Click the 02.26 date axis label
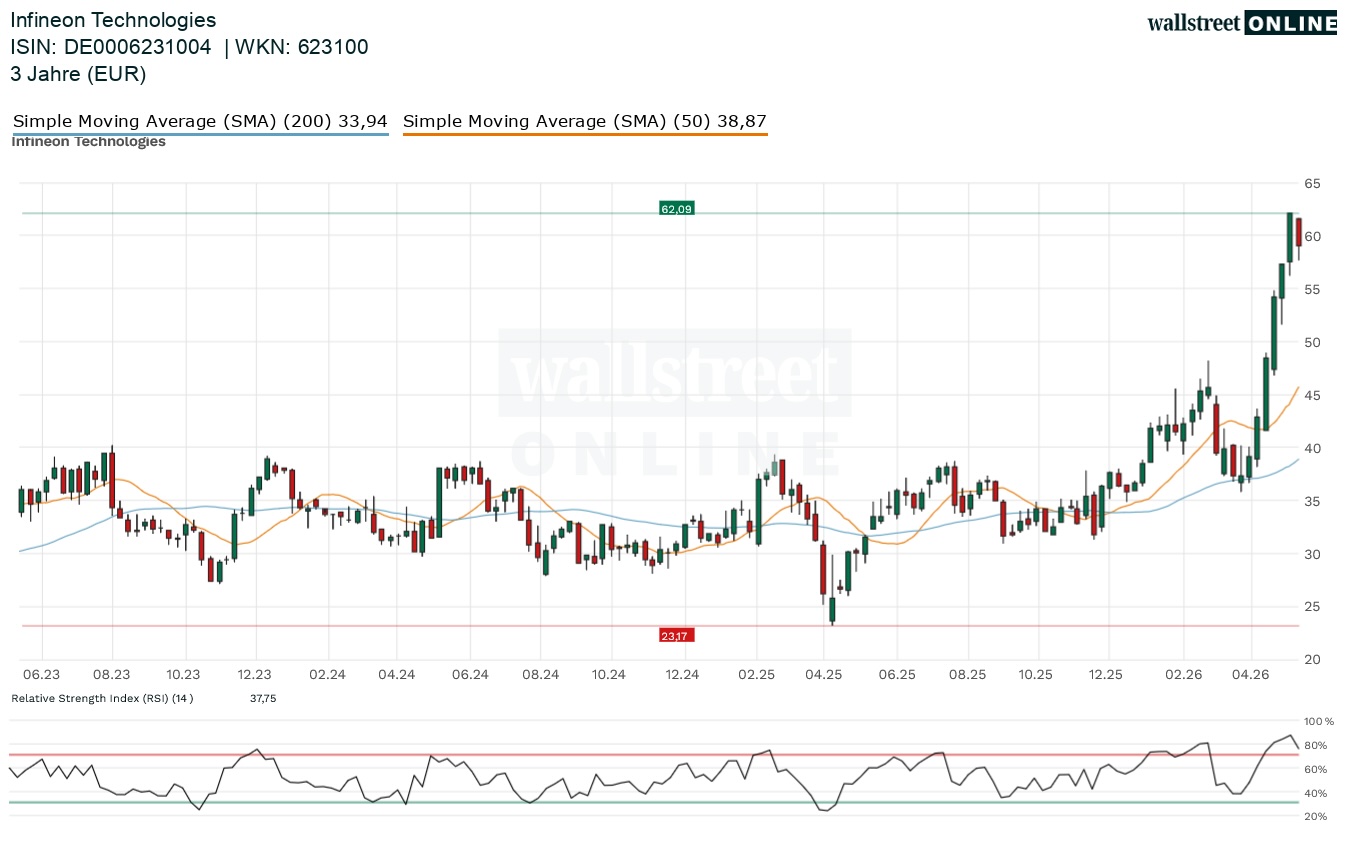This screenshot has width=1349, height=843. 1184,675
